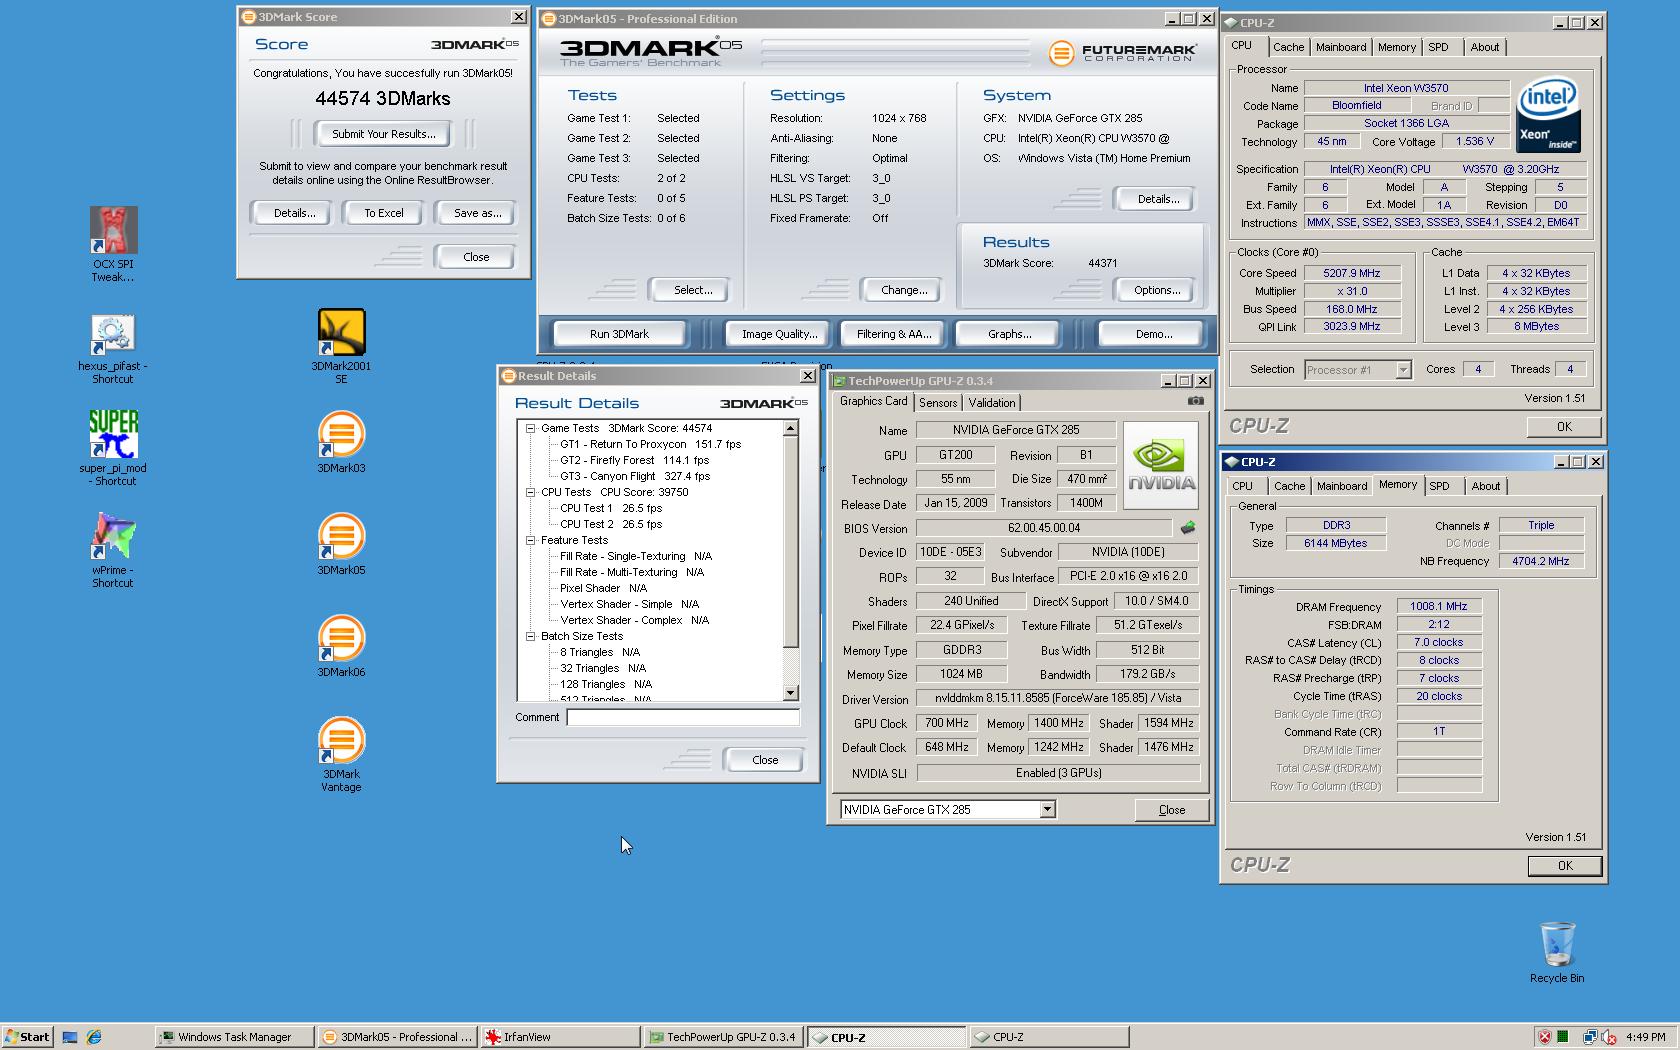Click the Show Desktop quick launch icon
The width and height of the screenshot is (1680, 1050).
(x=70, y=1037)
